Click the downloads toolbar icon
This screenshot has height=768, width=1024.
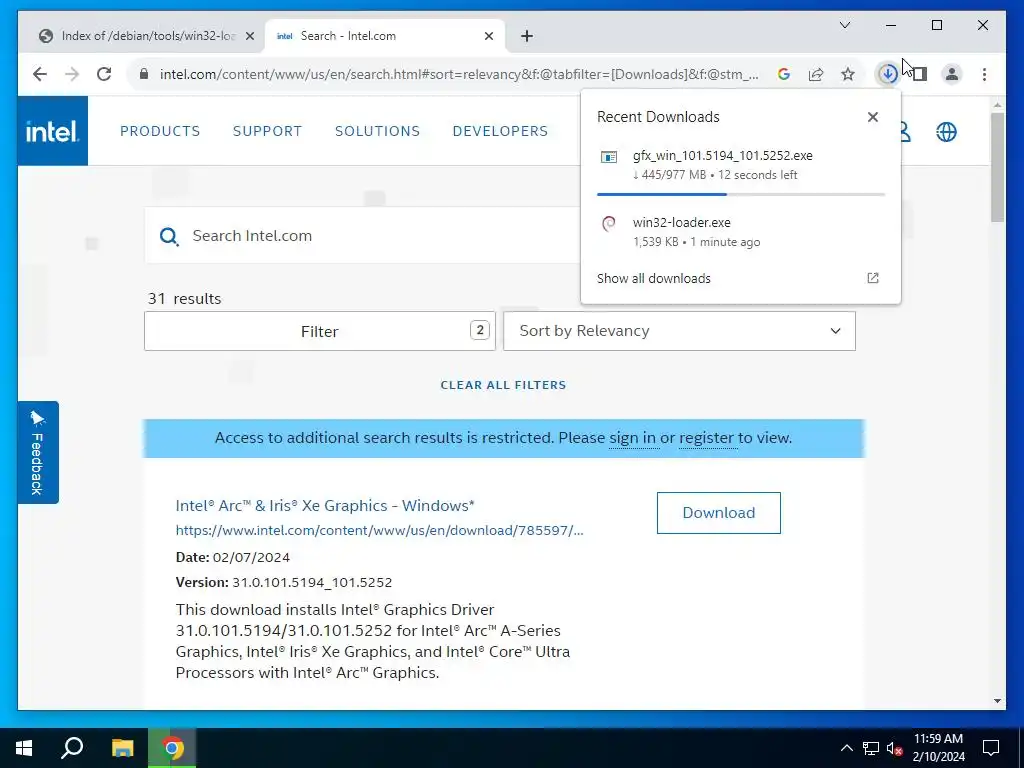pyautogui.click(x=888, y=74)
